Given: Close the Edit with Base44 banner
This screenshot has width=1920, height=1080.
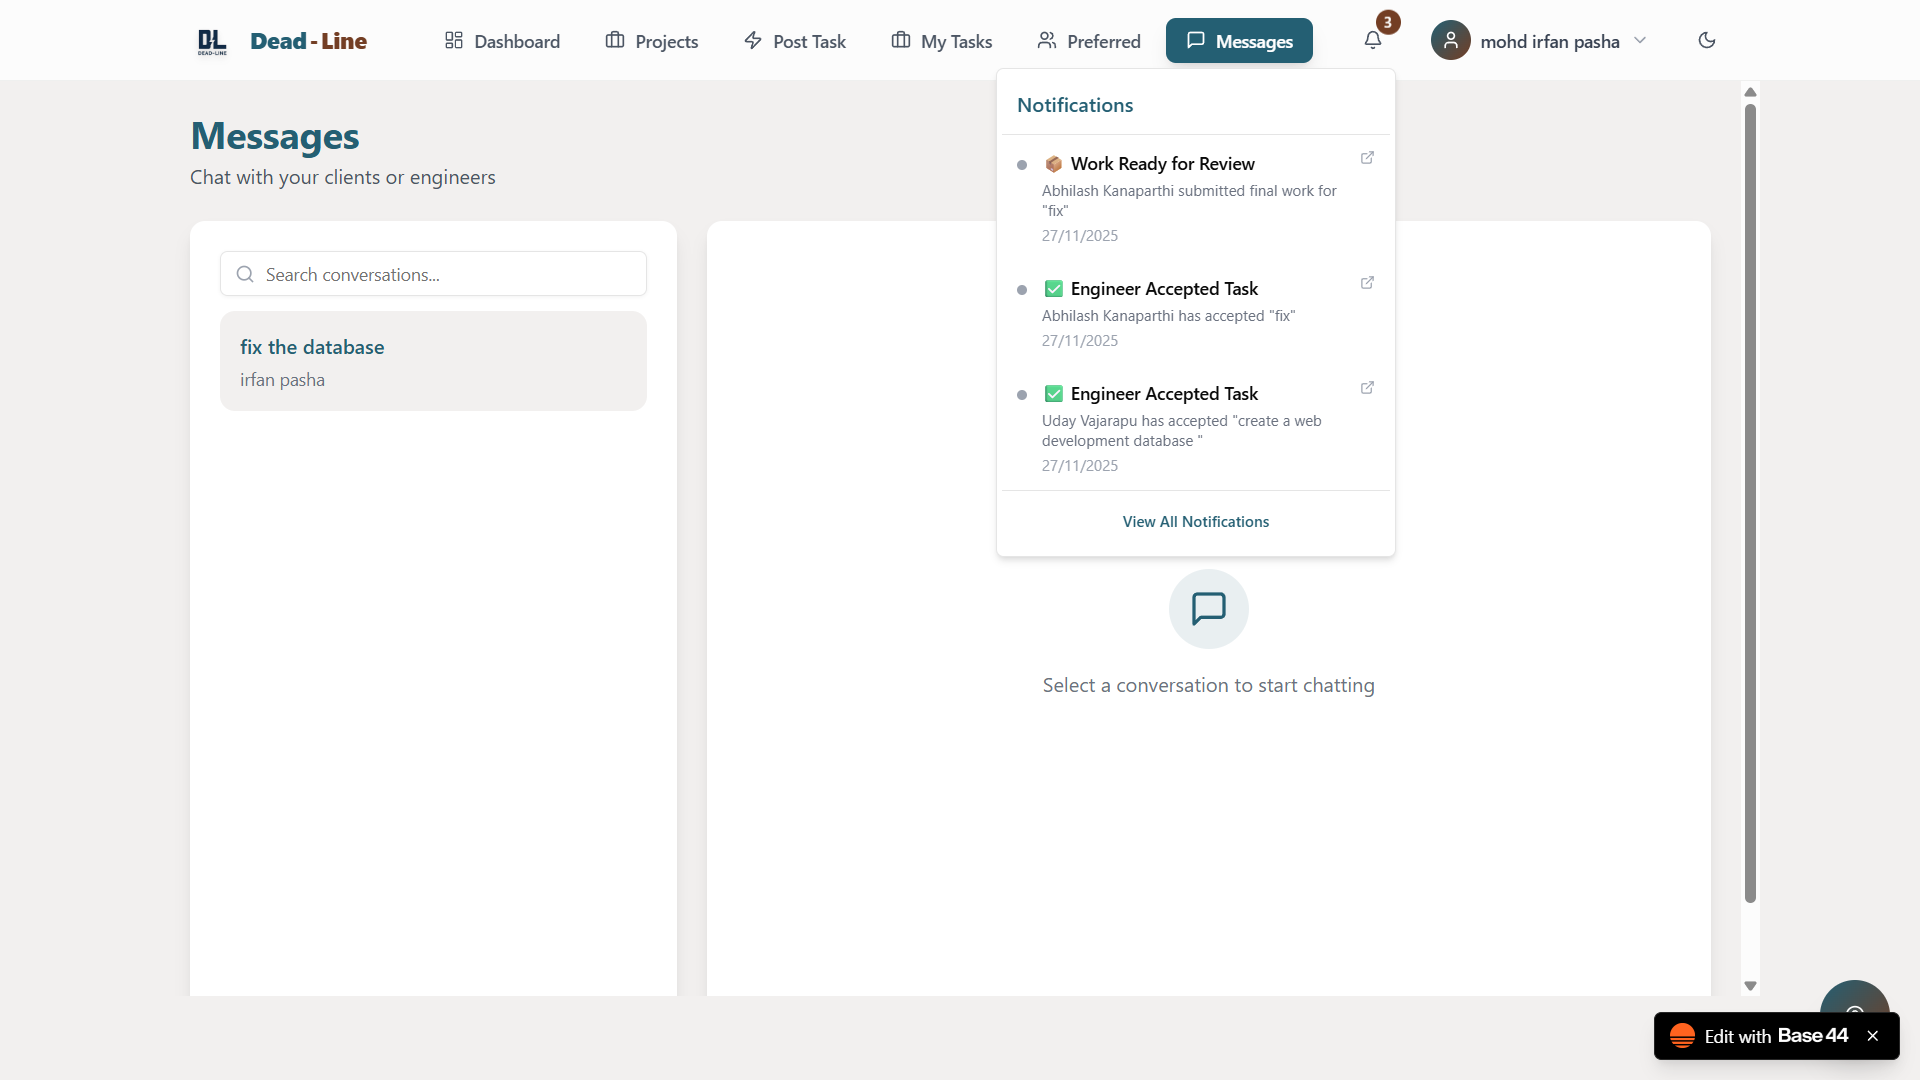Looking at the screenshot, I should (1873, 1036).
